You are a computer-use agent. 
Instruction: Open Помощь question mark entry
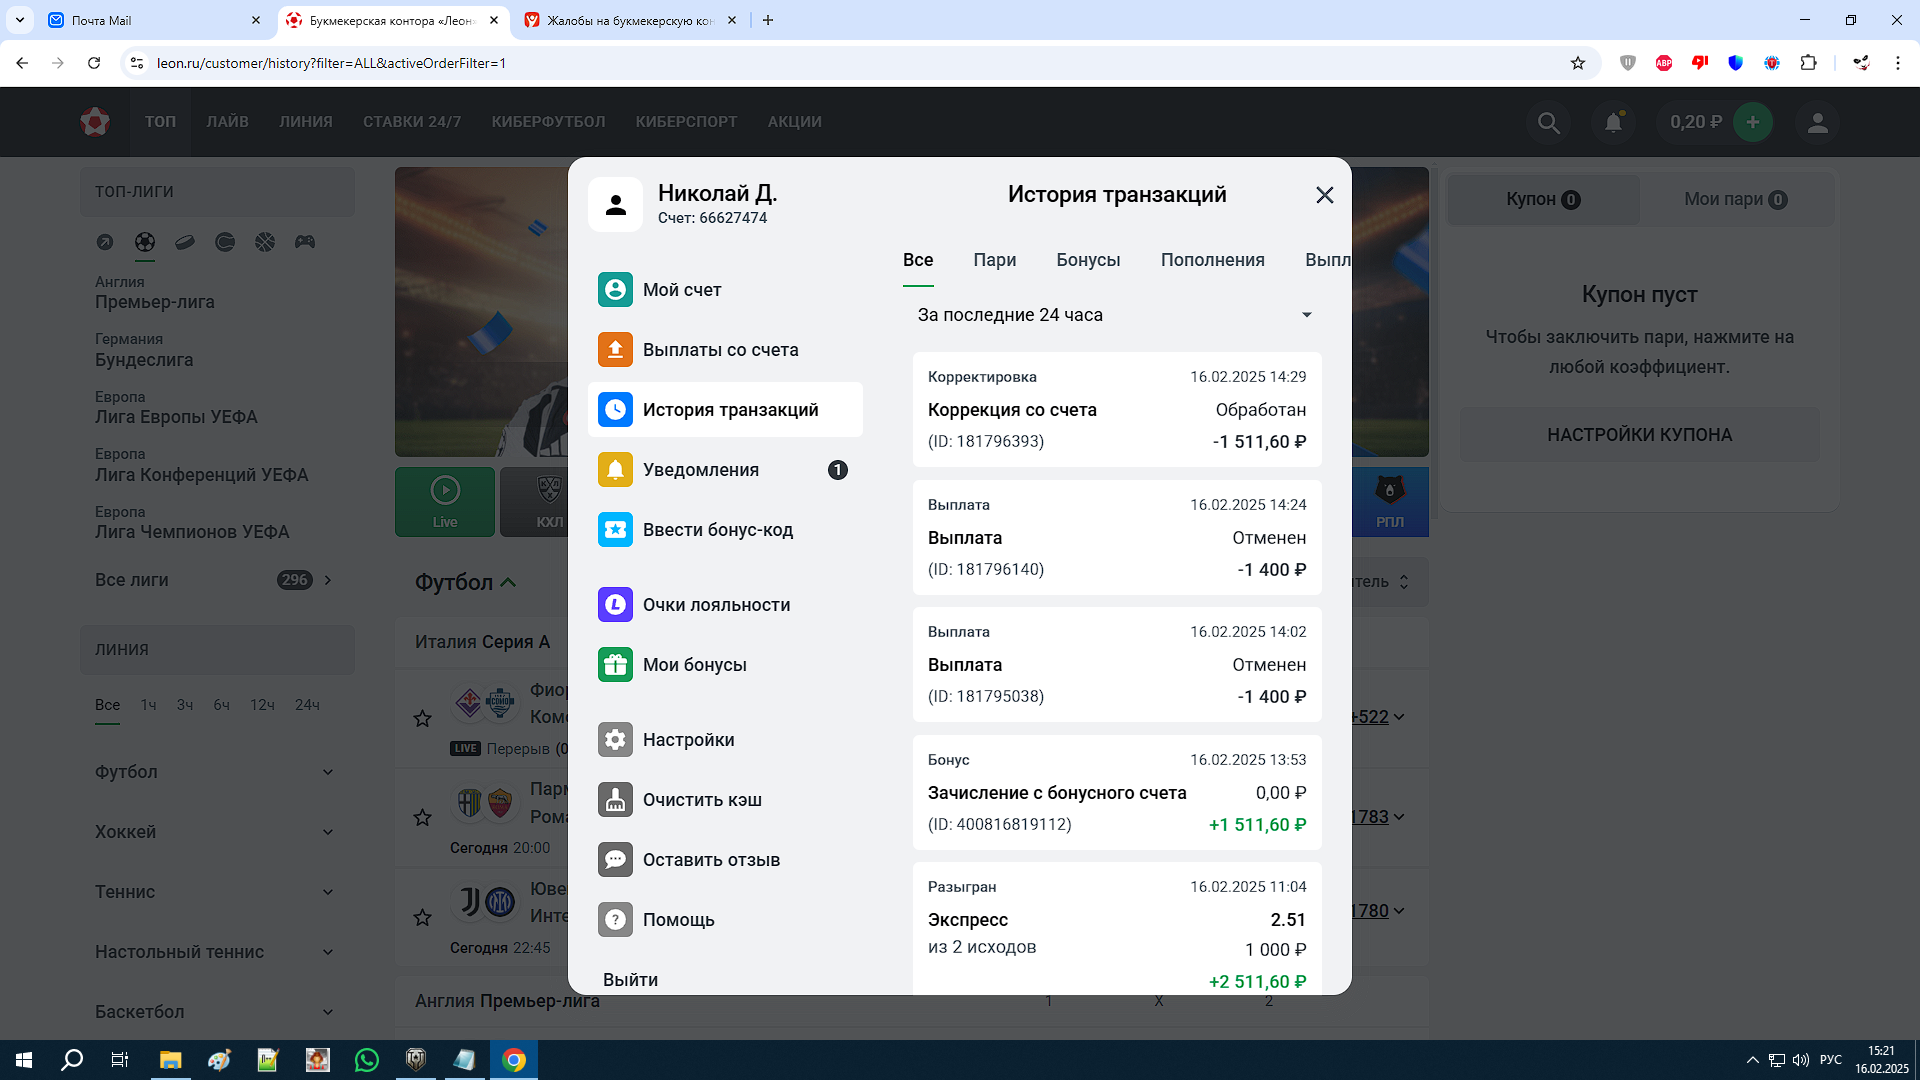point(725,920)
